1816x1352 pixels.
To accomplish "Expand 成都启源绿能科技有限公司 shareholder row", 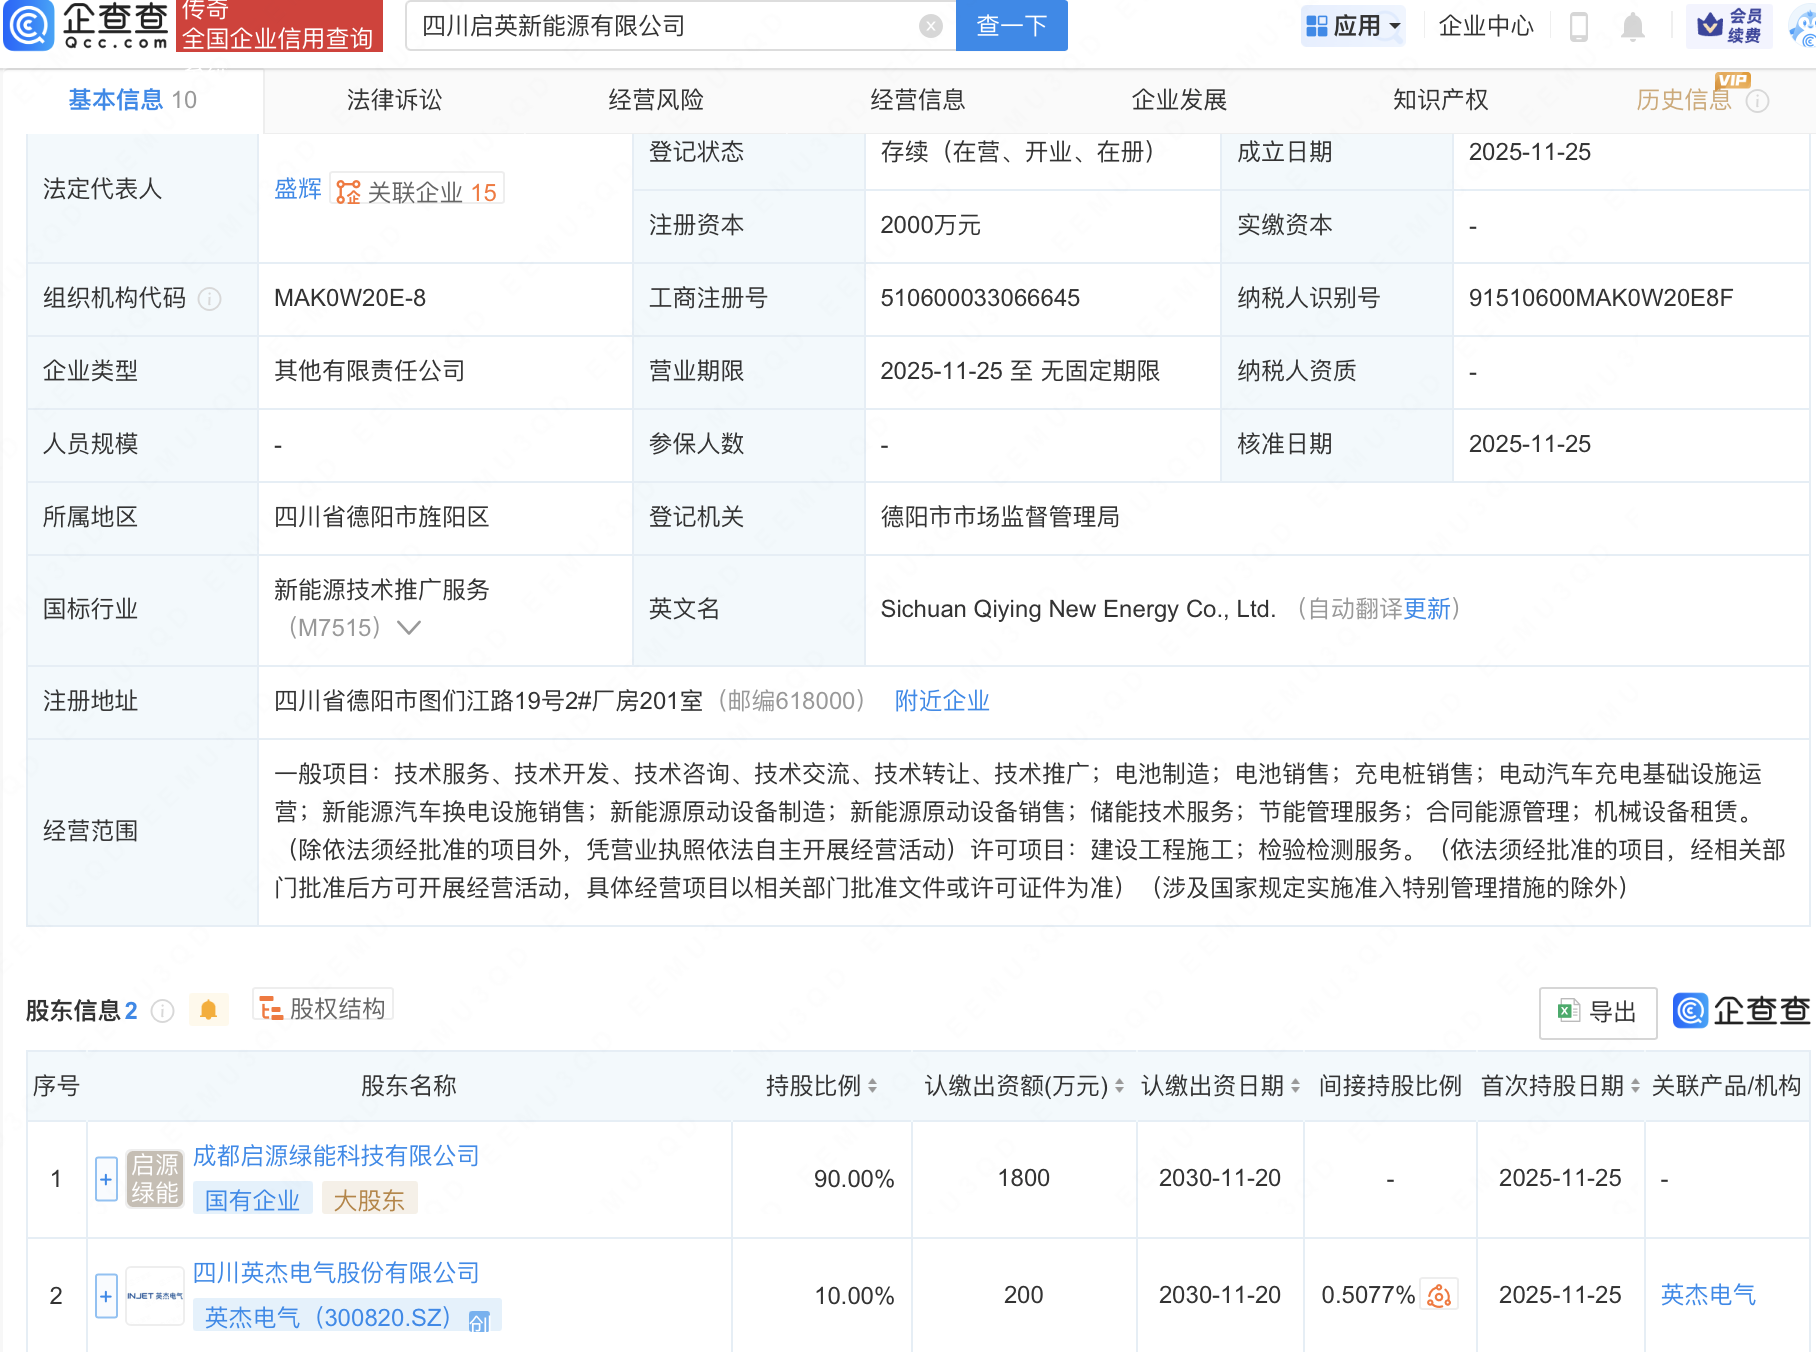I will pos(106,1179).
